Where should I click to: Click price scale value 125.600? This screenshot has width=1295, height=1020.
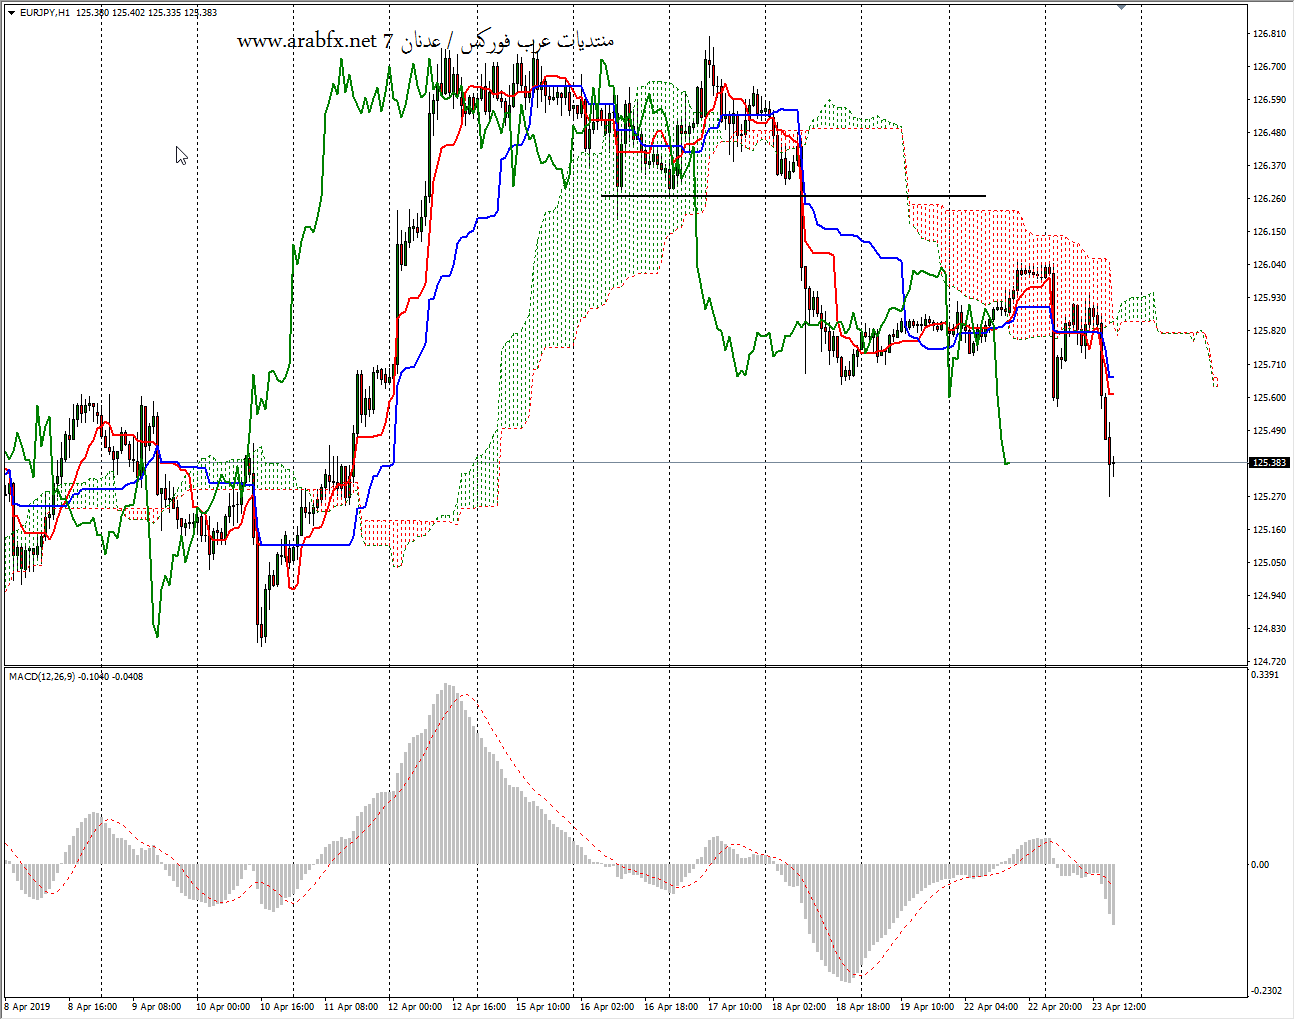pyautogui.click(x=1268, y=398)
